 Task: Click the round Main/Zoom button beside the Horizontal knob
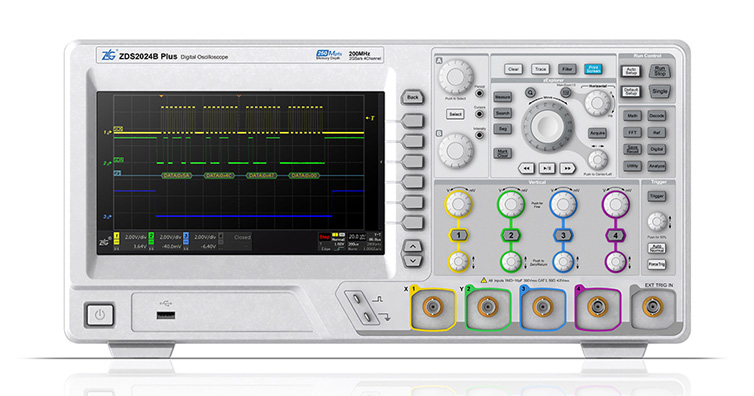click(566, 92)
